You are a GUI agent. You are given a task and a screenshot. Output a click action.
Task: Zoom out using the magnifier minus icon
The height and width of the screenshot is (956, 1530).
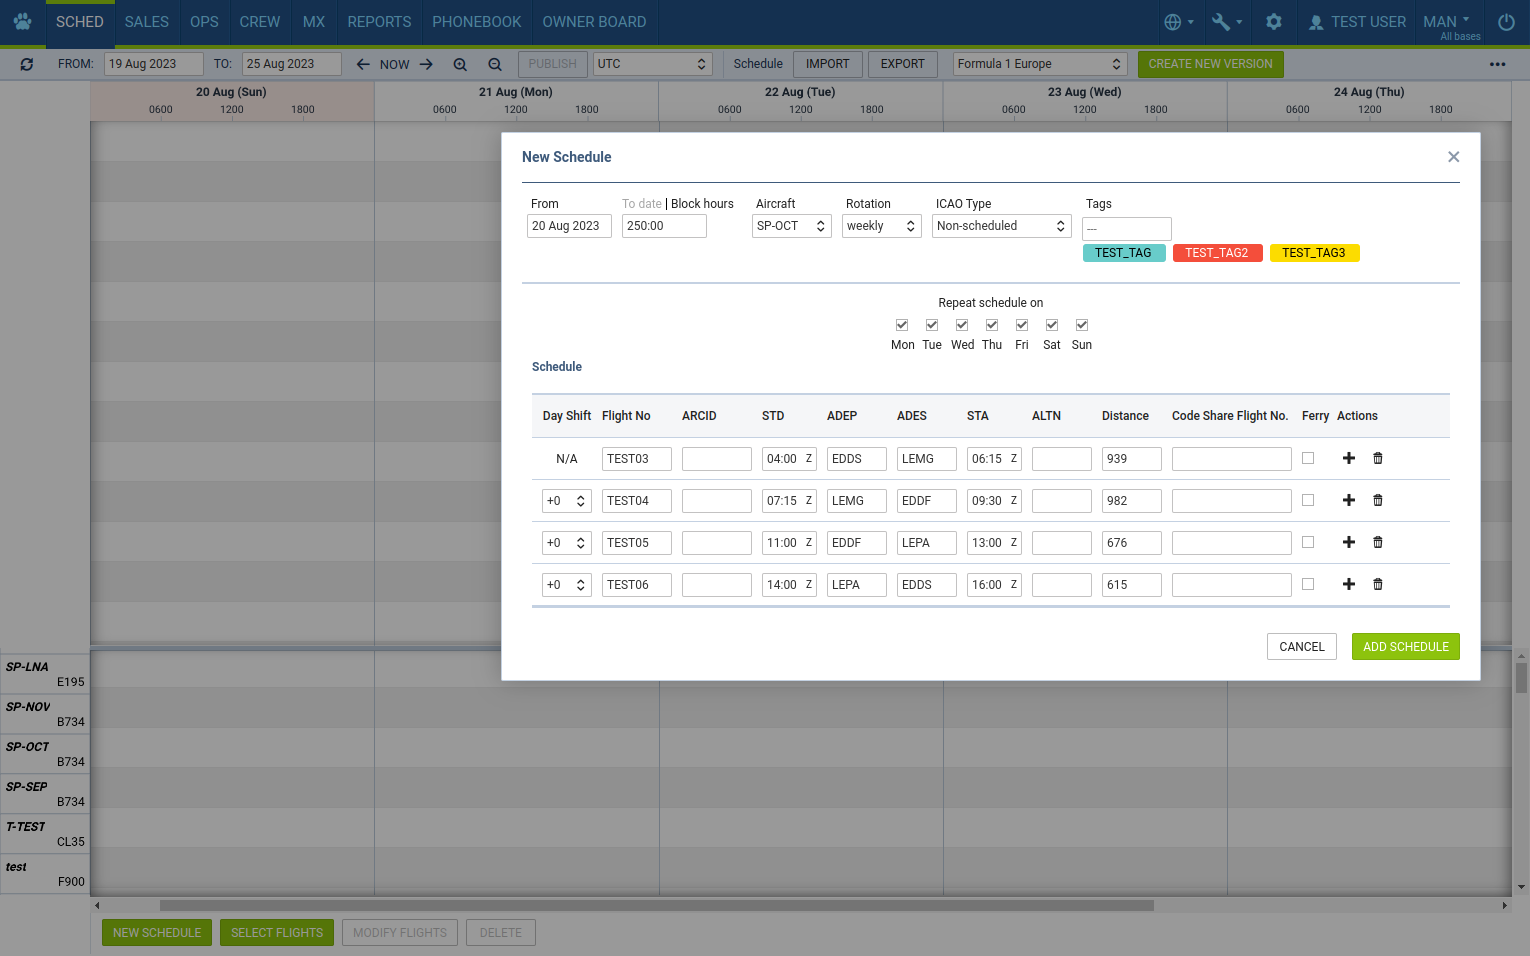pos(495,63)
